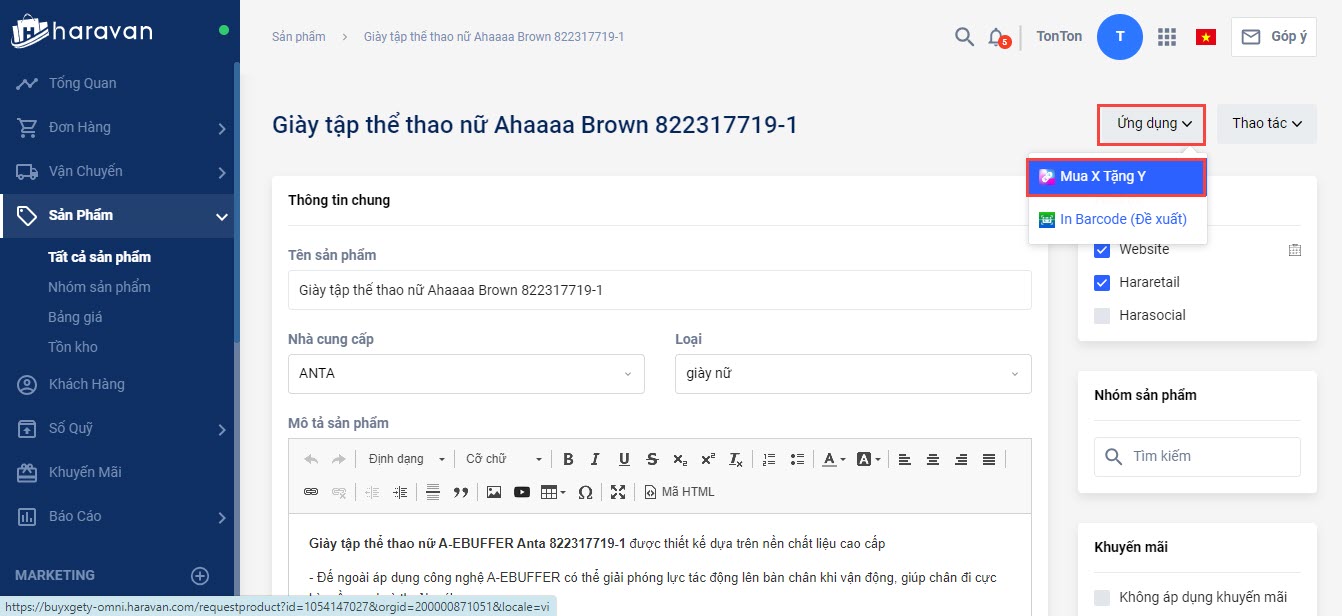Click the Góp ý feedback button
This screenshot has width=1342, height=616.
click(x=1273, y=37)
